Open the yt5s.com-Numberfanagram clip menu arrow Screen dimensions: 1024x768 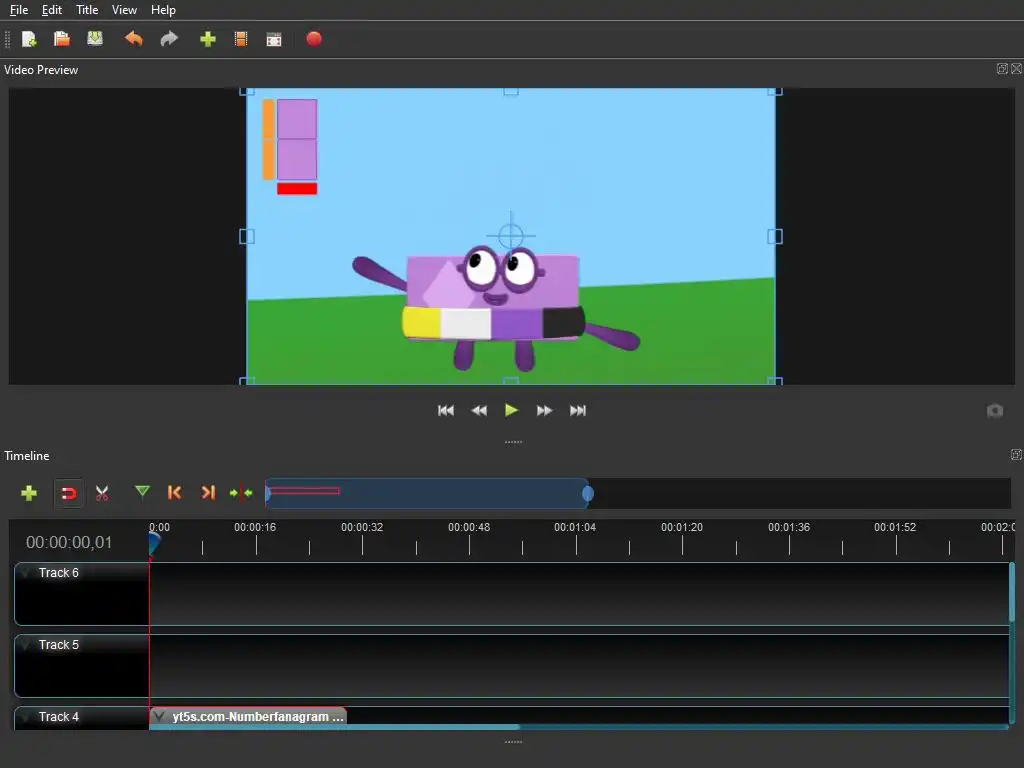[x=159, y=716]
